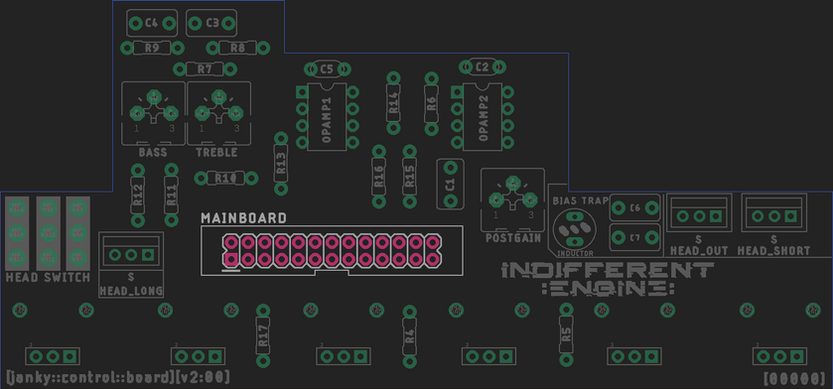Image resolution: width=833 pixels, height=389 pixels.
Task: Pick the R17 resistor footprint
Action: click(x=263, y=336)
